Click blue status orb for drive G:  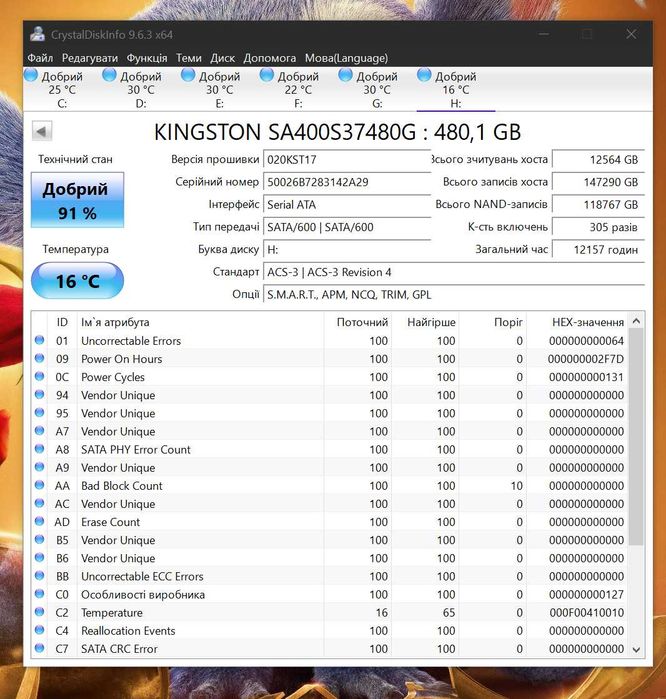tap(345, 75)
